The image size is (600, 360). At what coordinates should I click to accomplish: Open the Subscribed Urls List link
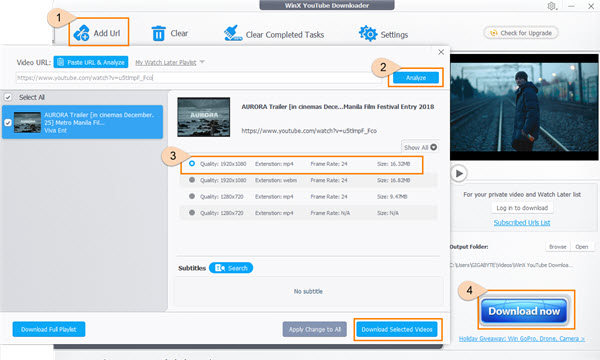pos(522,223)
